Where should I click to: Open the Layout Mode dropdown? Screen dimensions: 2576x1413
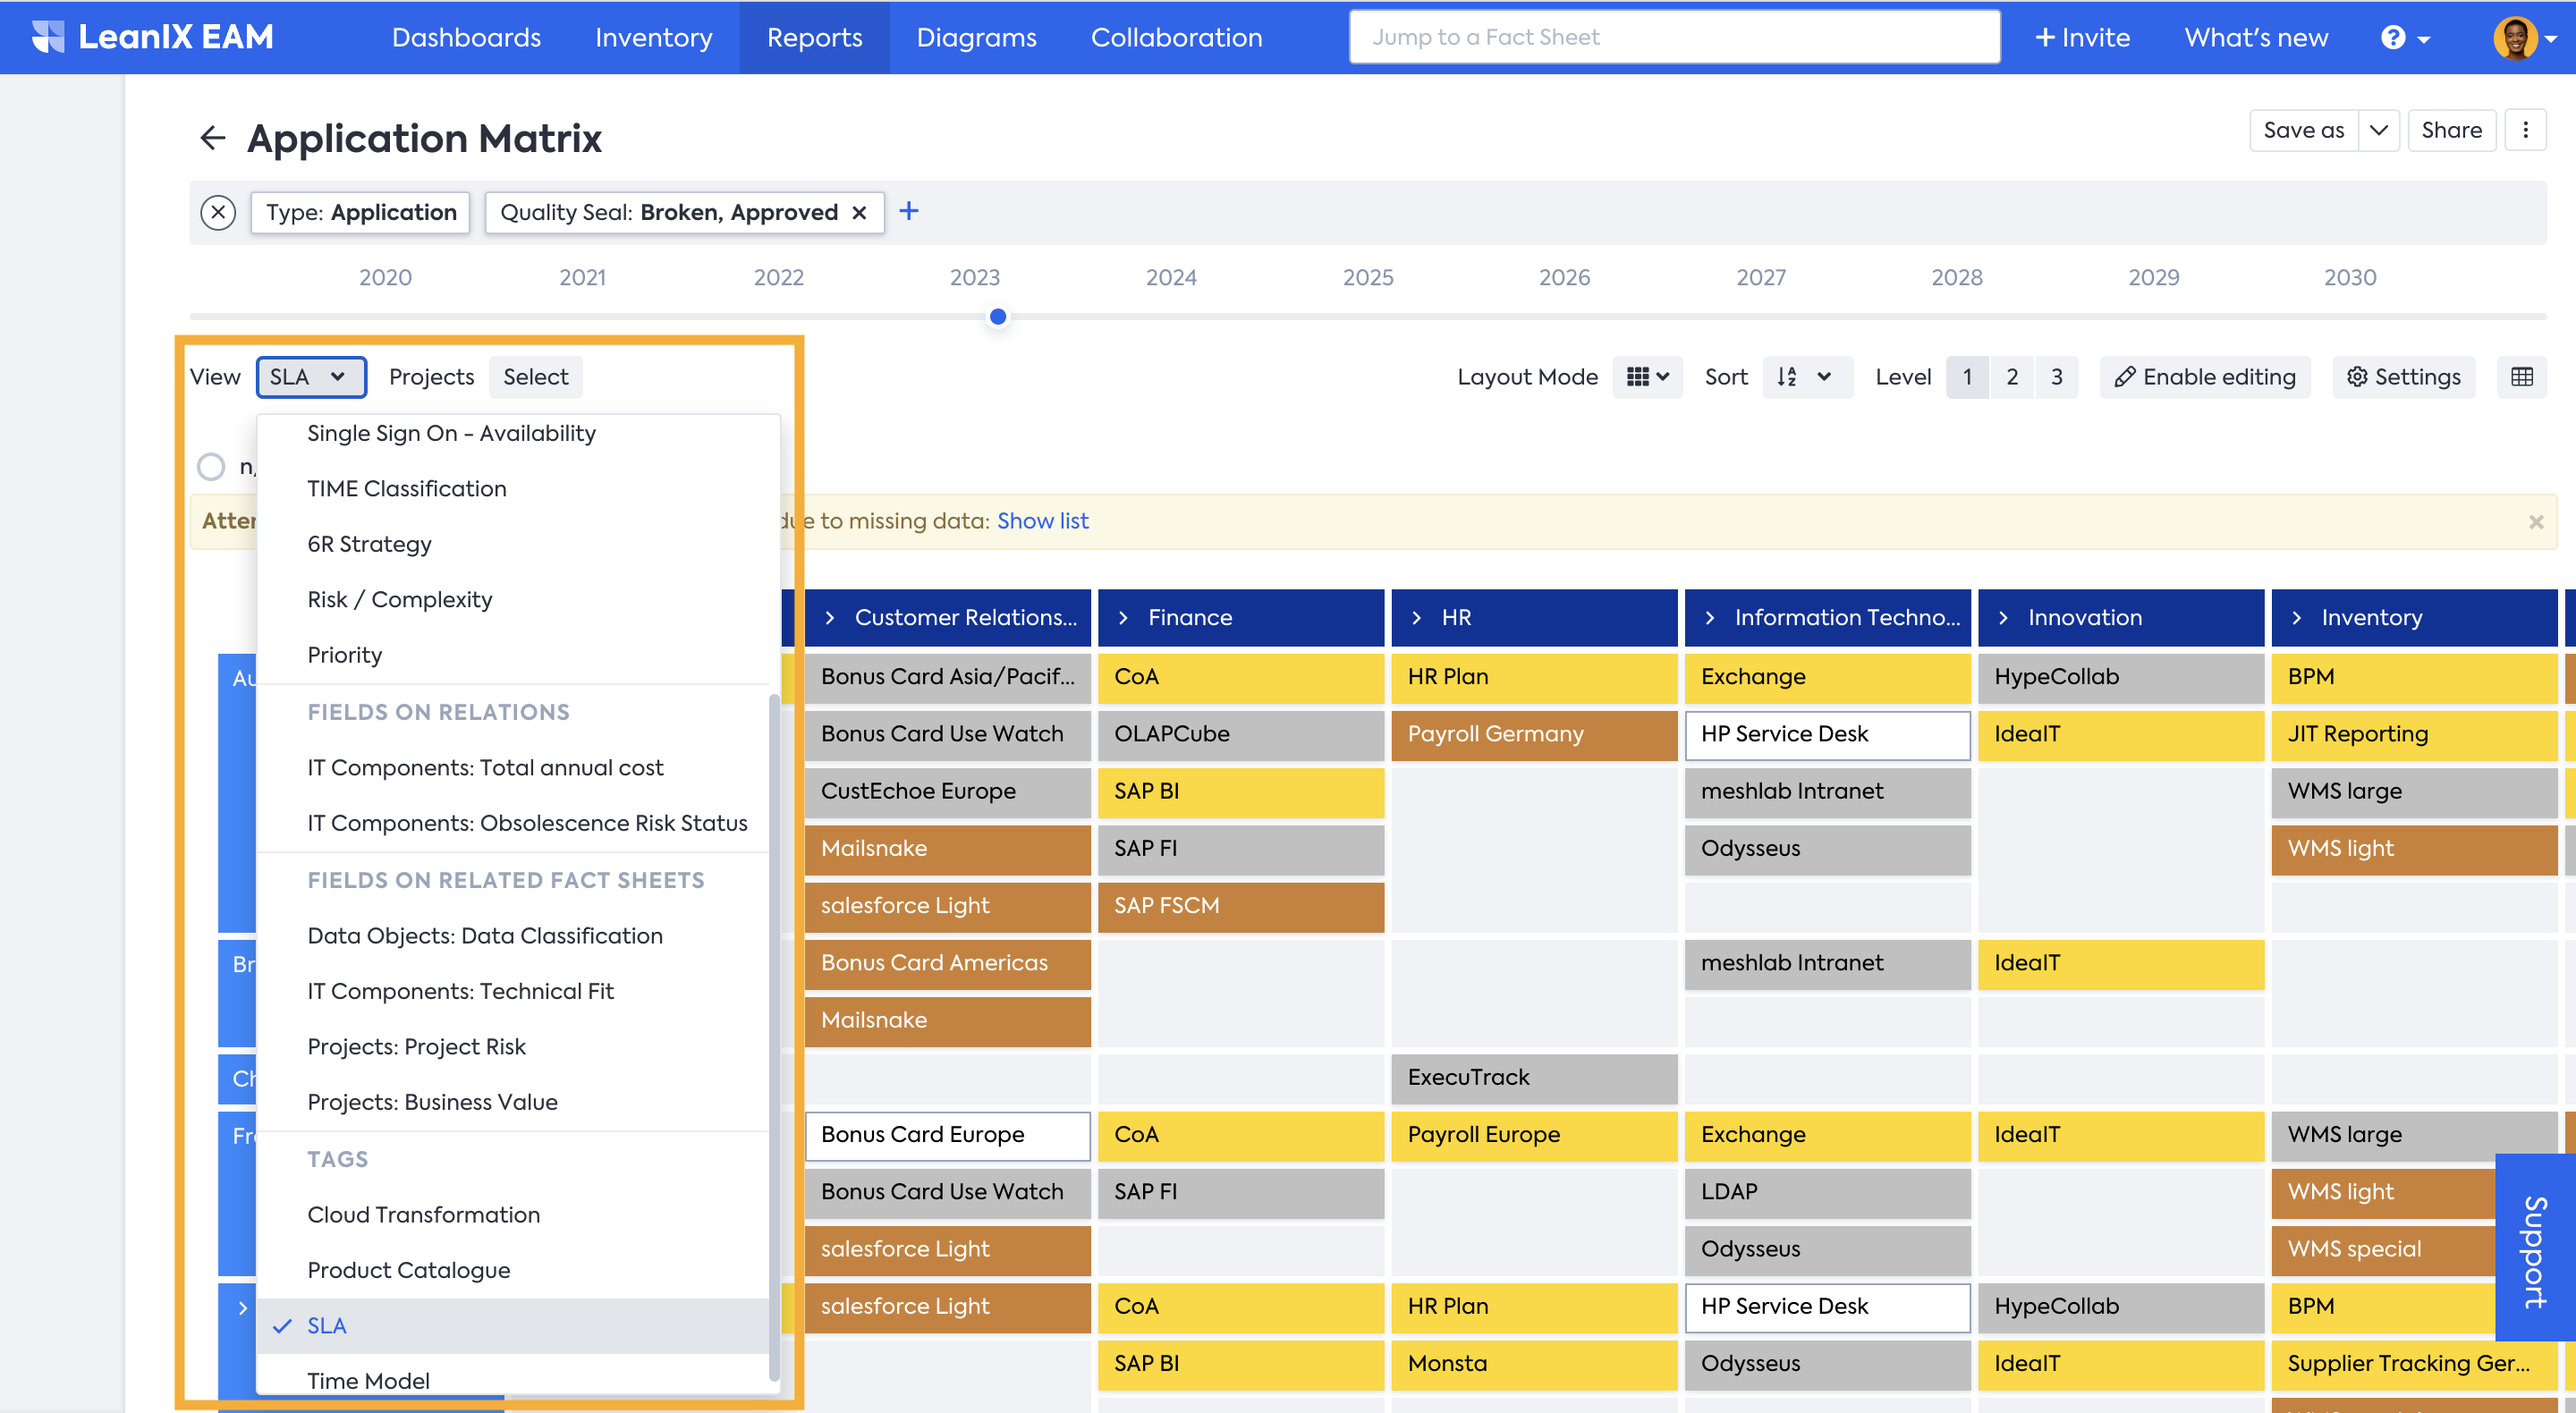tap(1647, 376)
